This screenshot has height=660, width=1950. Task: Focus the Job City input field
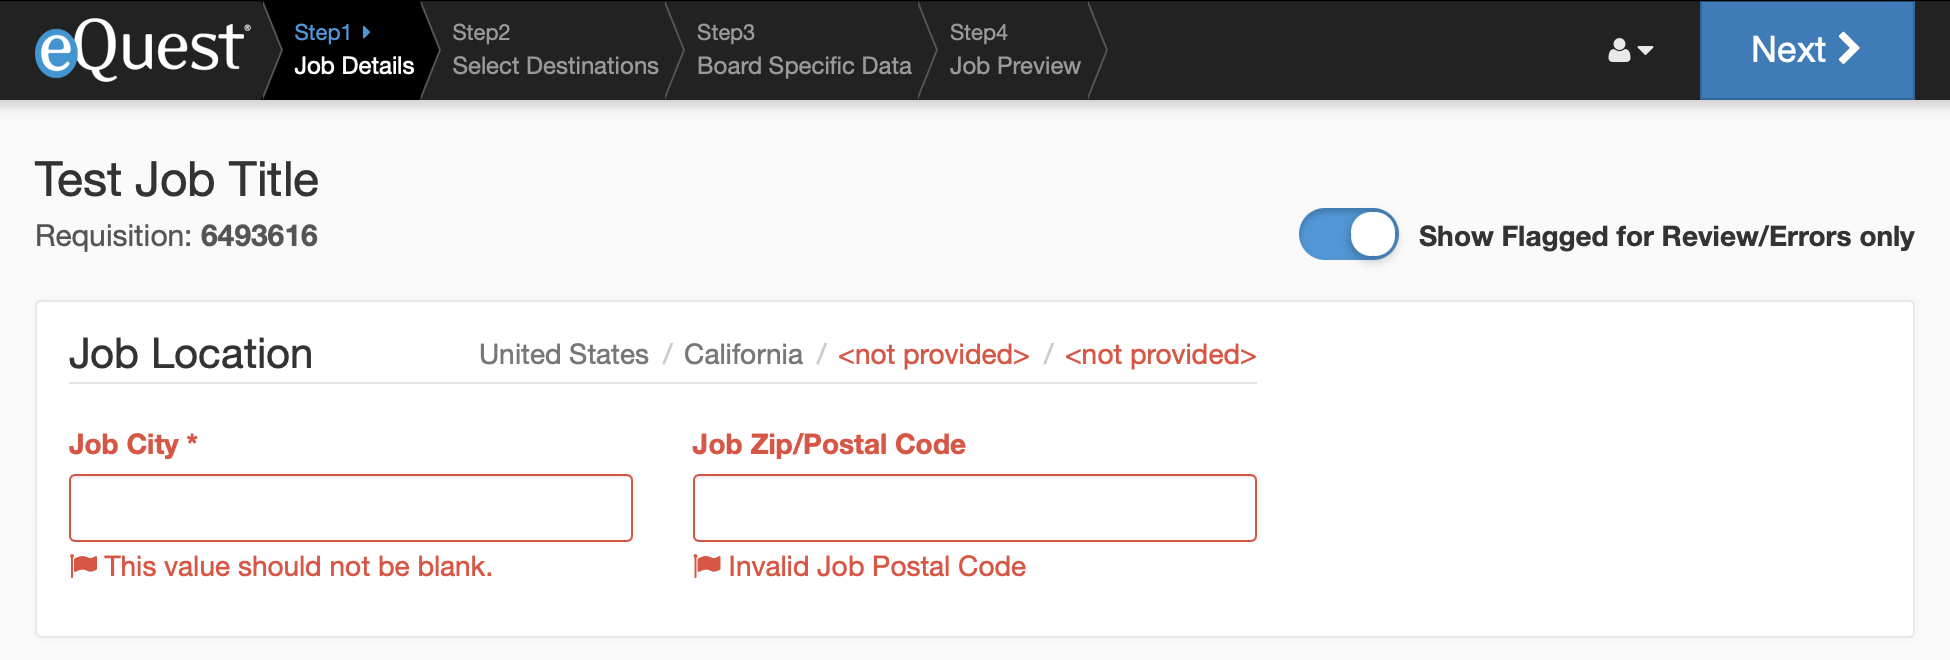coord(351,508)
